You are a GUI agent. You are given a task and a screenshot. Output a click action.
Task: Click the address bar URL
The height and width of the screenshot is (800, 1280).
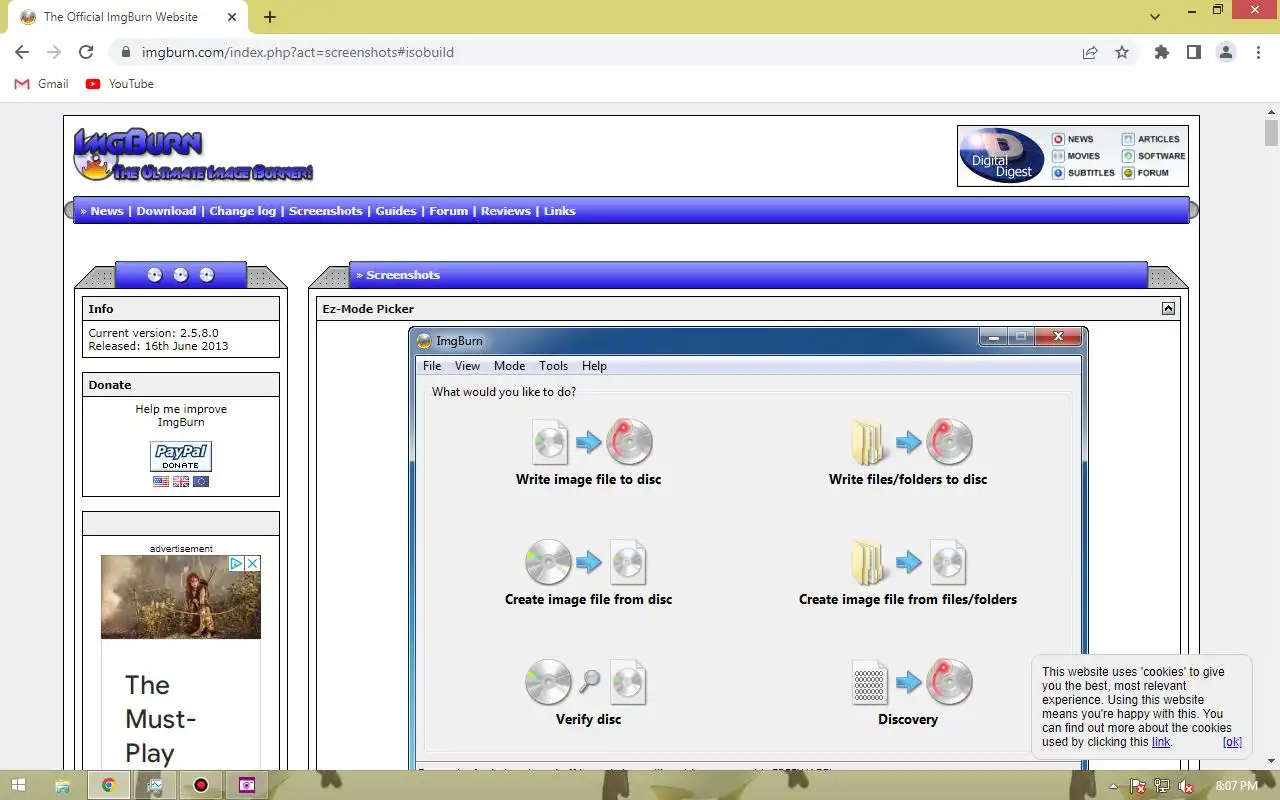(298, 52)
